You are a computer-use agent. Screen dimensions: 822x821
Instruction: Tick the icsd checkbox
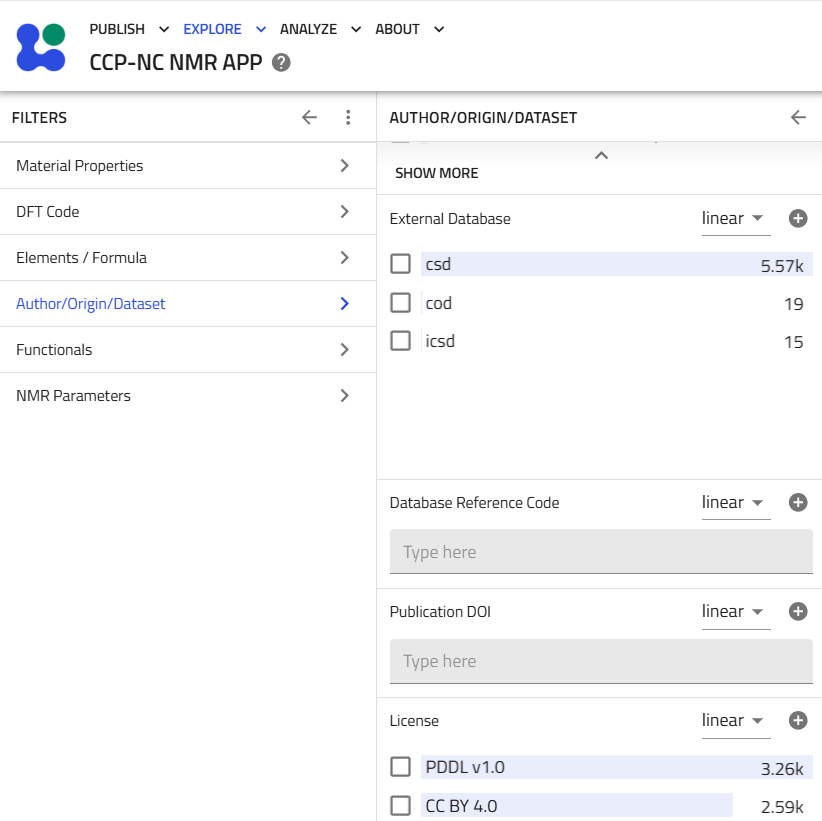click(401, 341)
